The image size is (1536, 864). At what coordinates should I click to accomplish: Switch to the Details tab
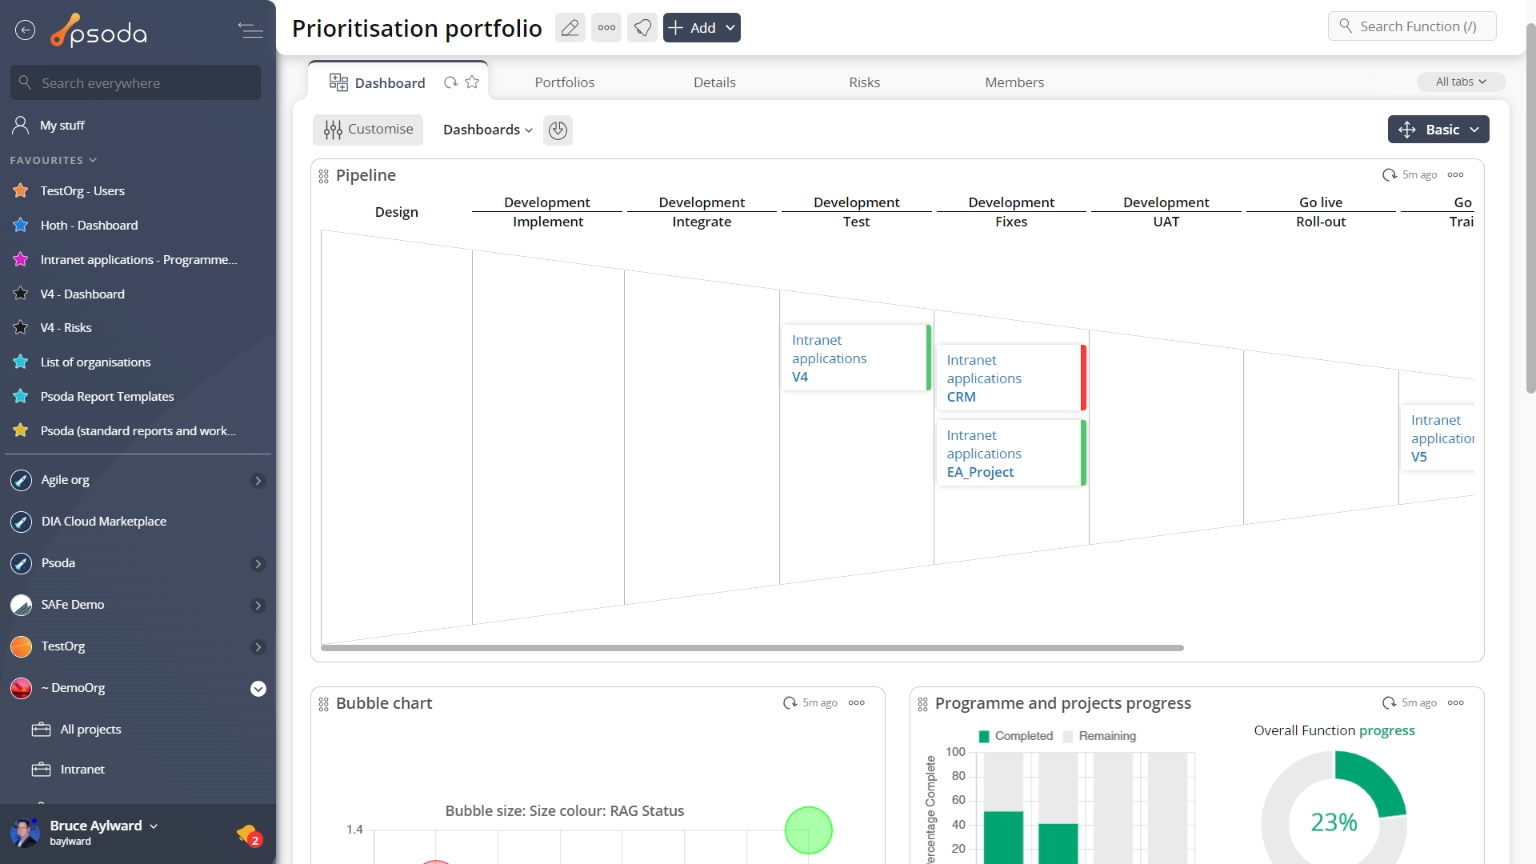(715, 82)
